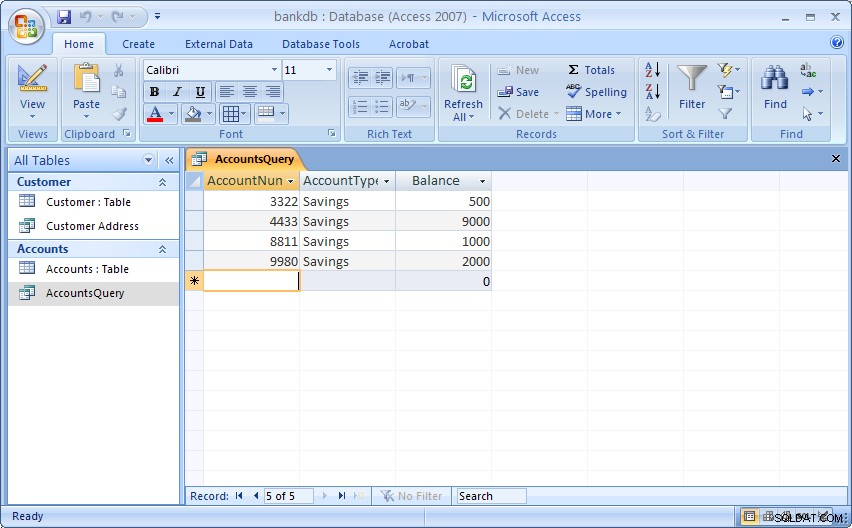Open Balance column filter dropdown
Image resolution: width=852 pixels, height=528 pixels.
pos(482,181)
